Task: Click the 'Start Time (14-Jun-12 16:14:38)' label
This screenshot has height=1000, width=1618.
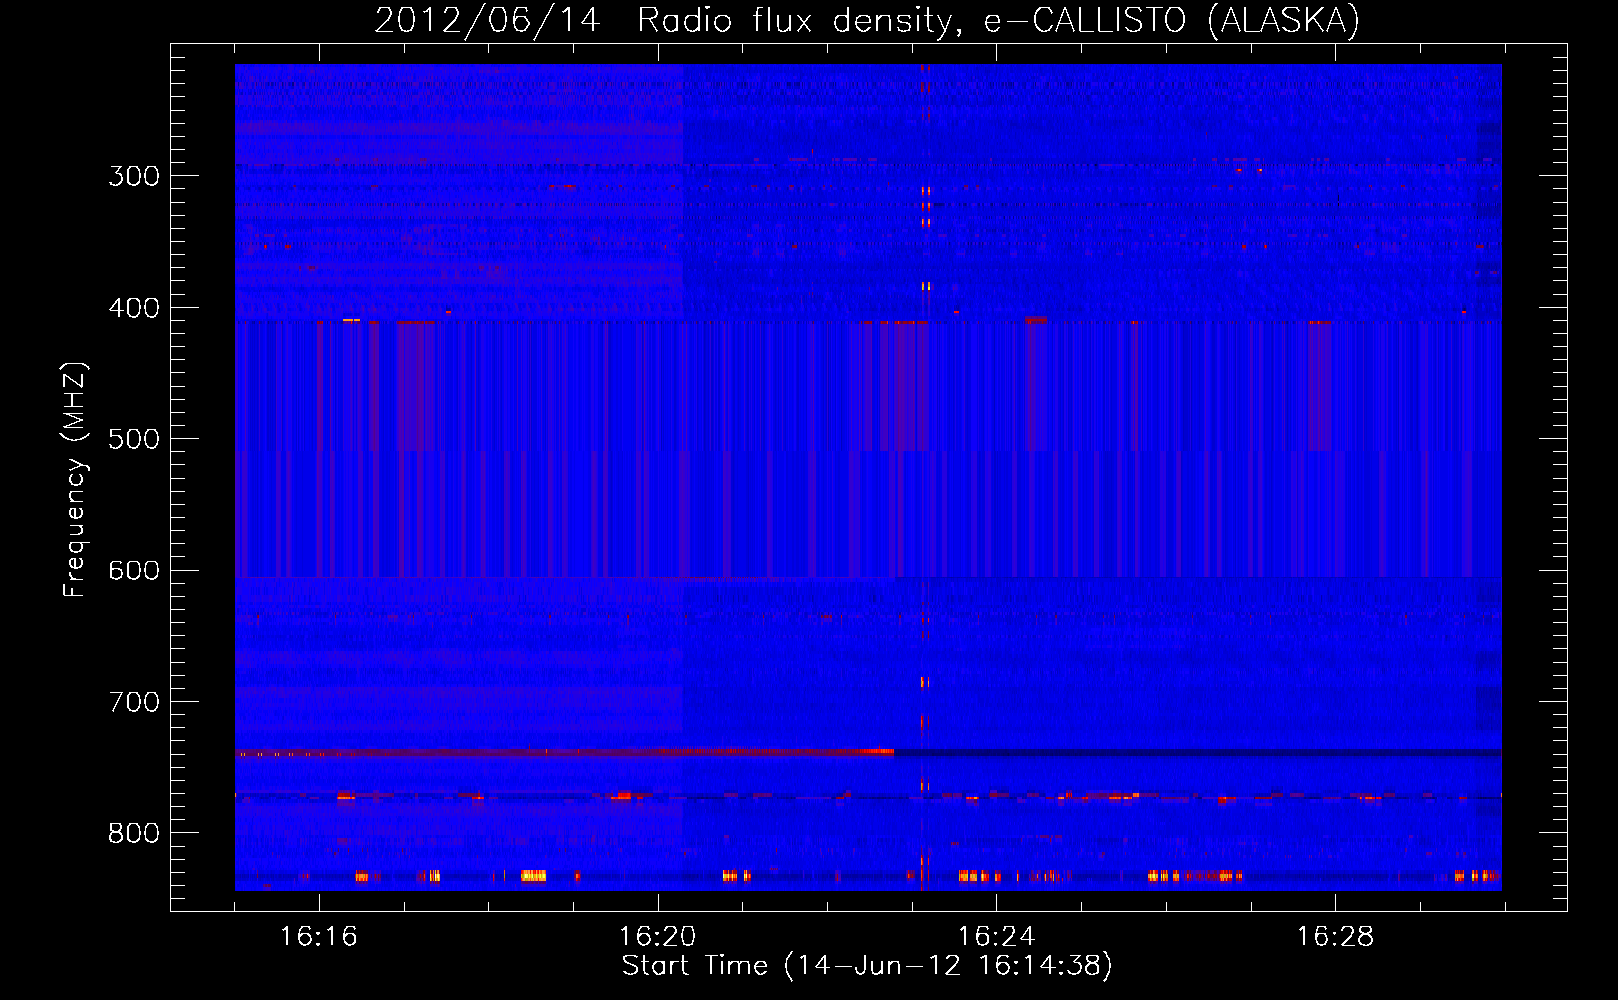Action: coord(867,966)
